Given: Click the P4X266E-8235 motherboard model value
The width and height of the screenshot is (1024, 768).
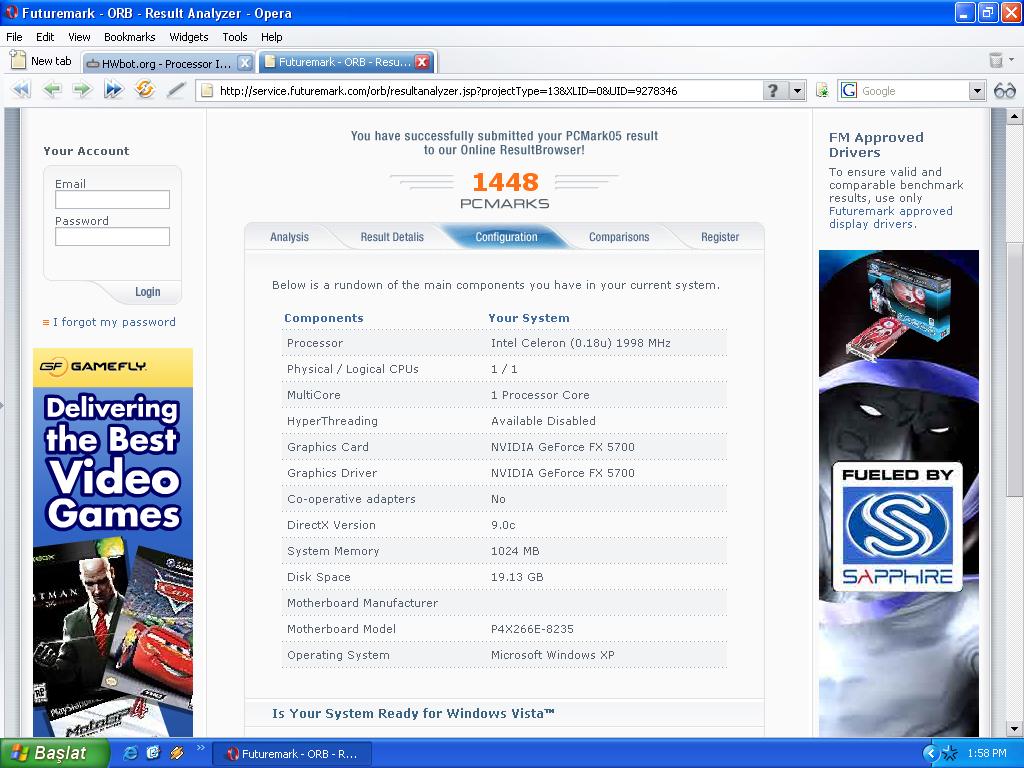Looking at the screenshot, I should (532, 629).
